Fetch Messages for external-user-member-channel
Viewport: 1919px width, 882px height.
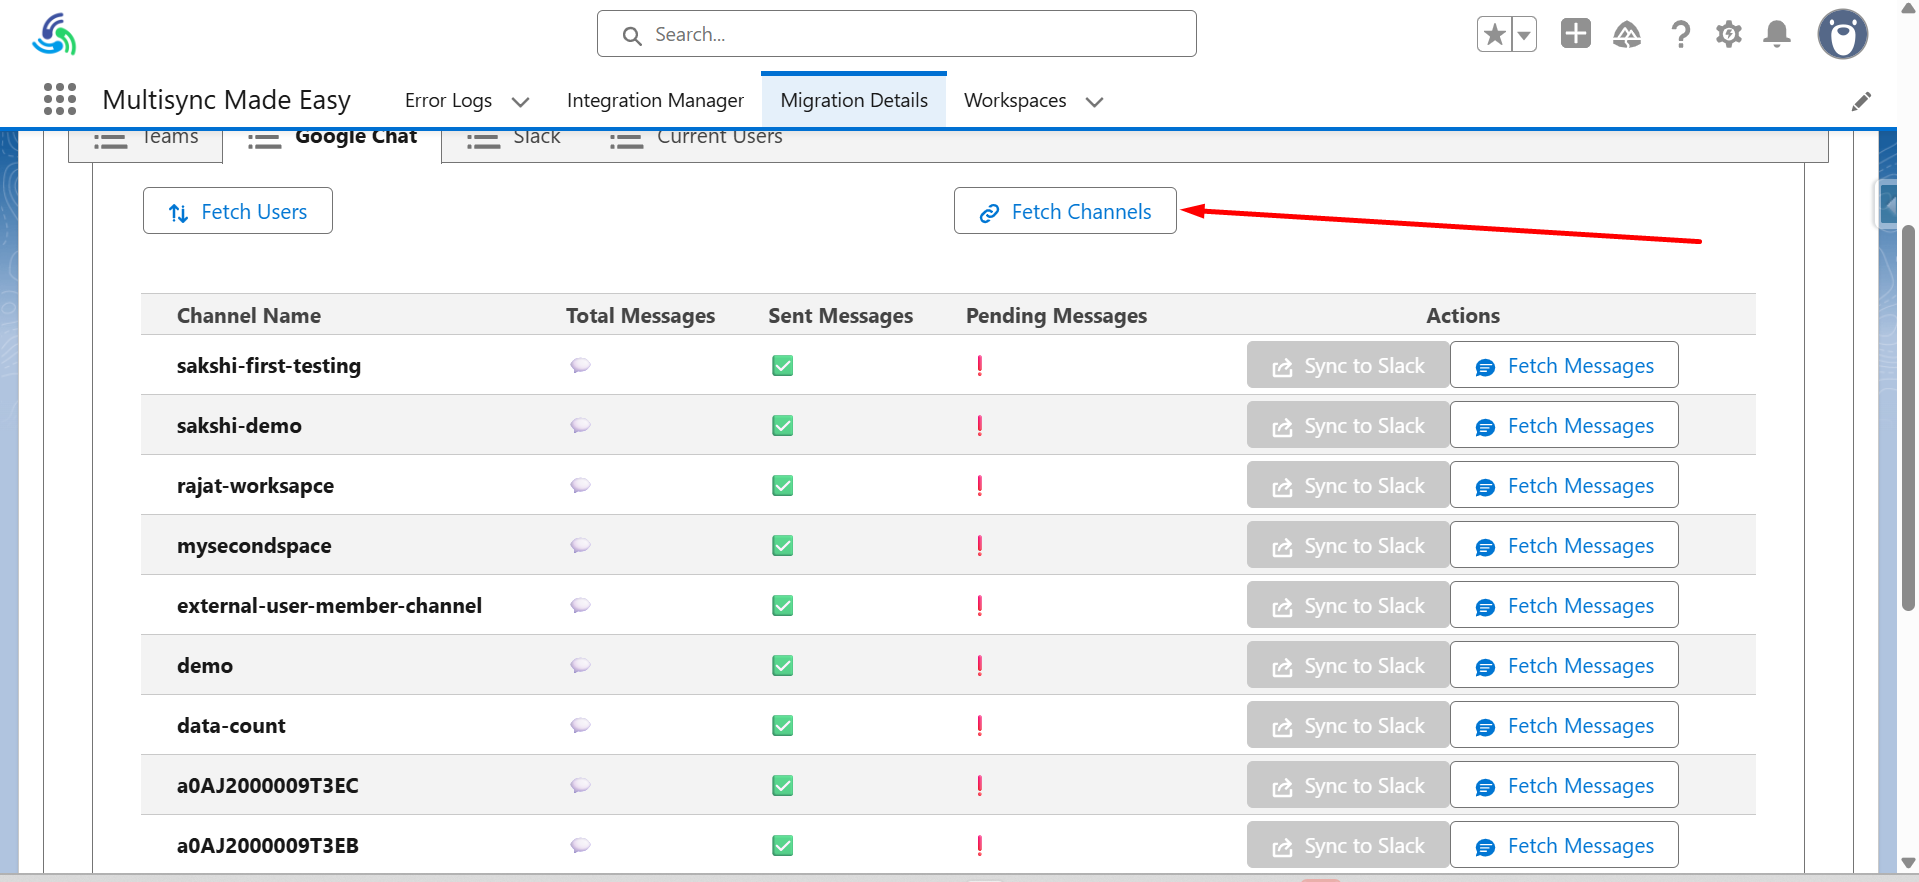point(1564,605)
